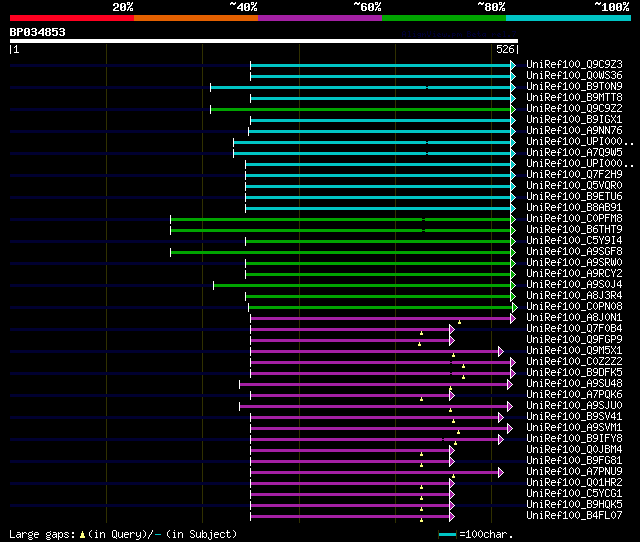Image resolution: width=640 pixels, height=542 pixels.
Task: Select the UniRef100_A9SU48 label
Action: tap(574, 384)
